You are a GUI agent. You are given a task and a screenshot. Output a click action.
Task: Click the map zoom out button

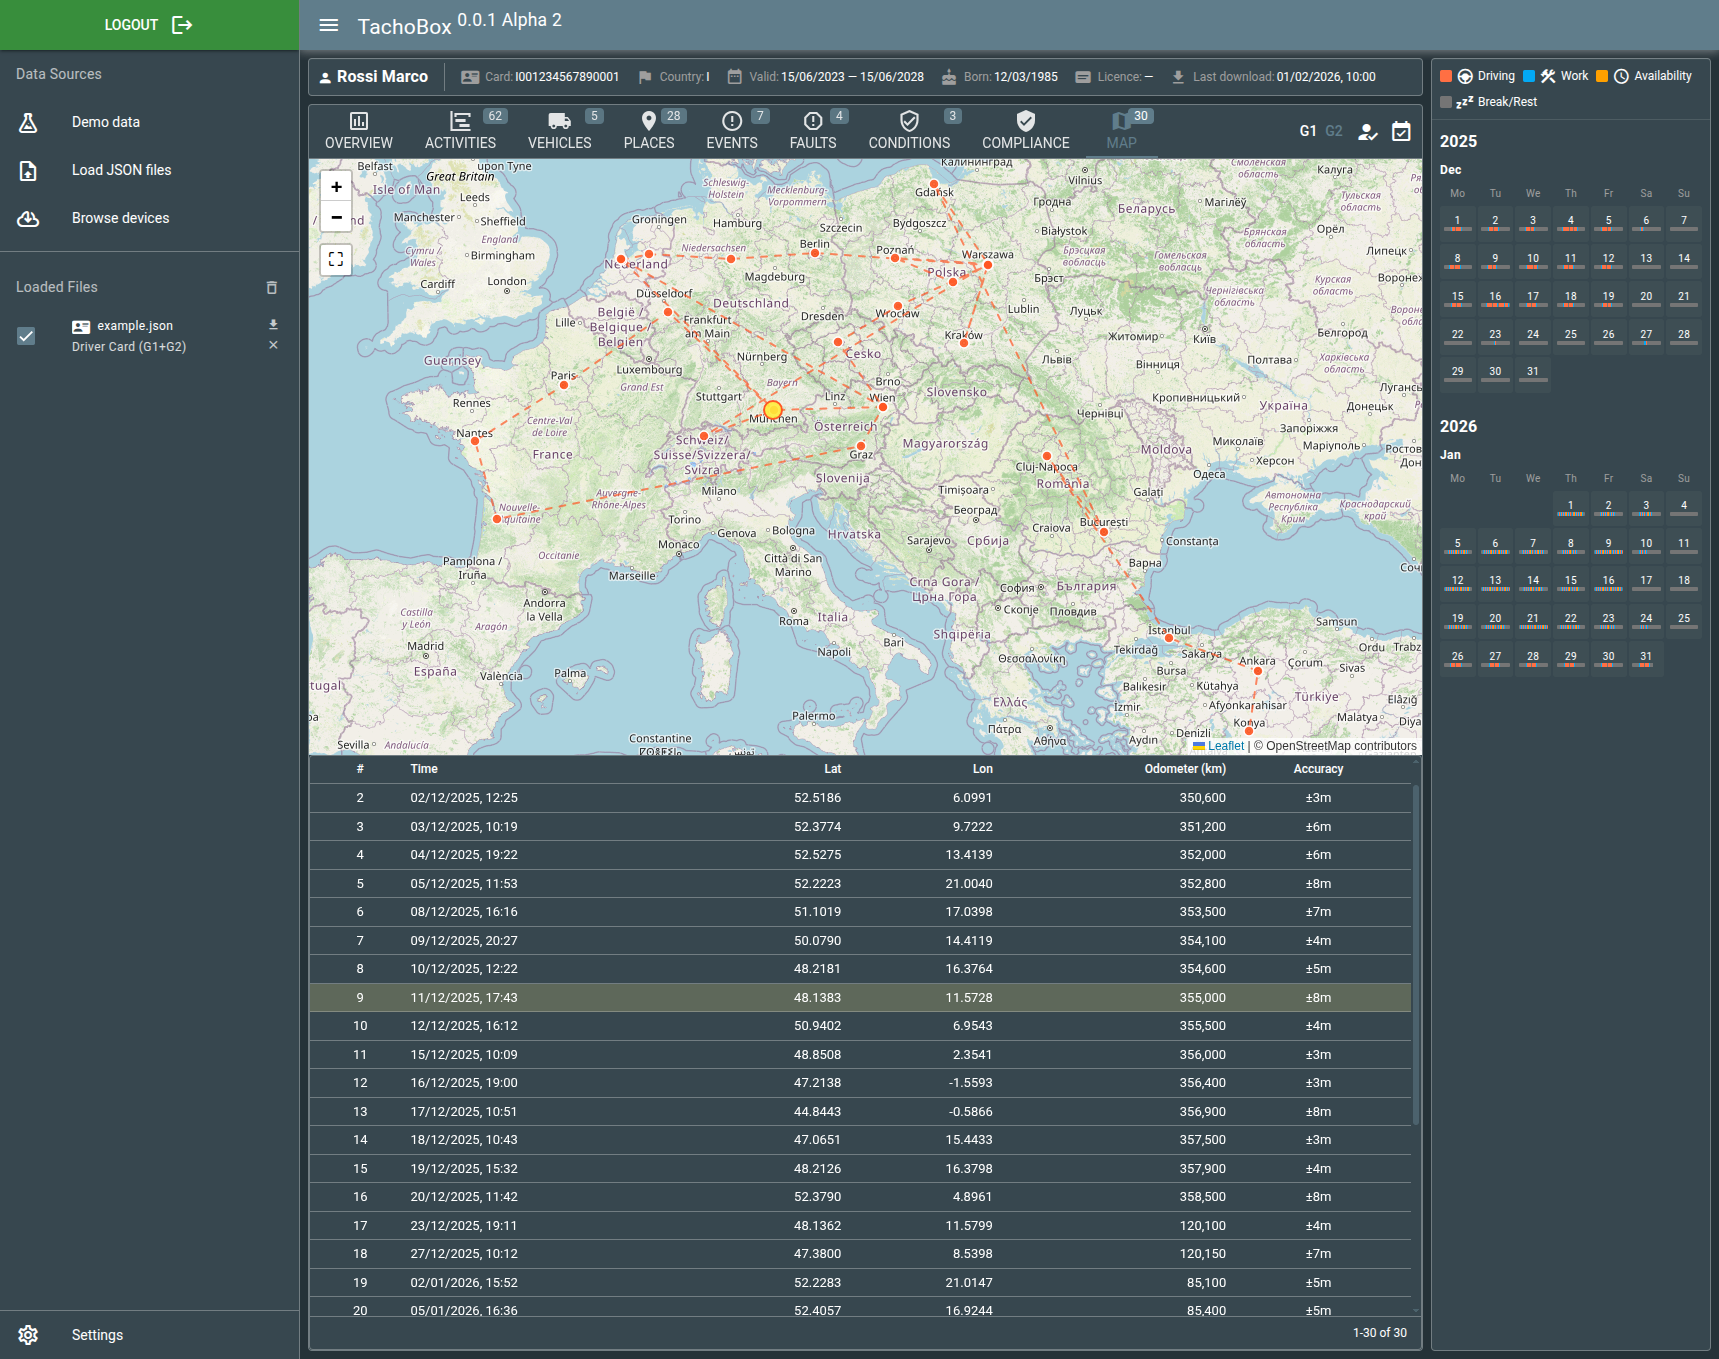click(x=336, y=217)
